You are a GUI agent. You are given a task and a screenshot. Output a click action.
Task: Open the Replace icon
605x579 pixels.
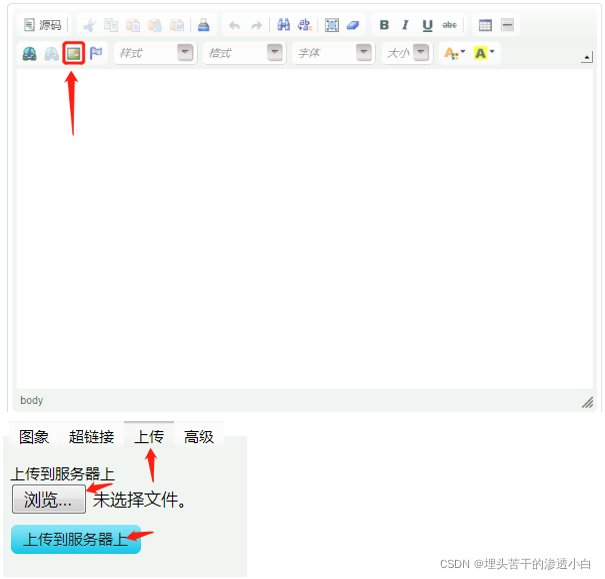[x=305, y=25]
